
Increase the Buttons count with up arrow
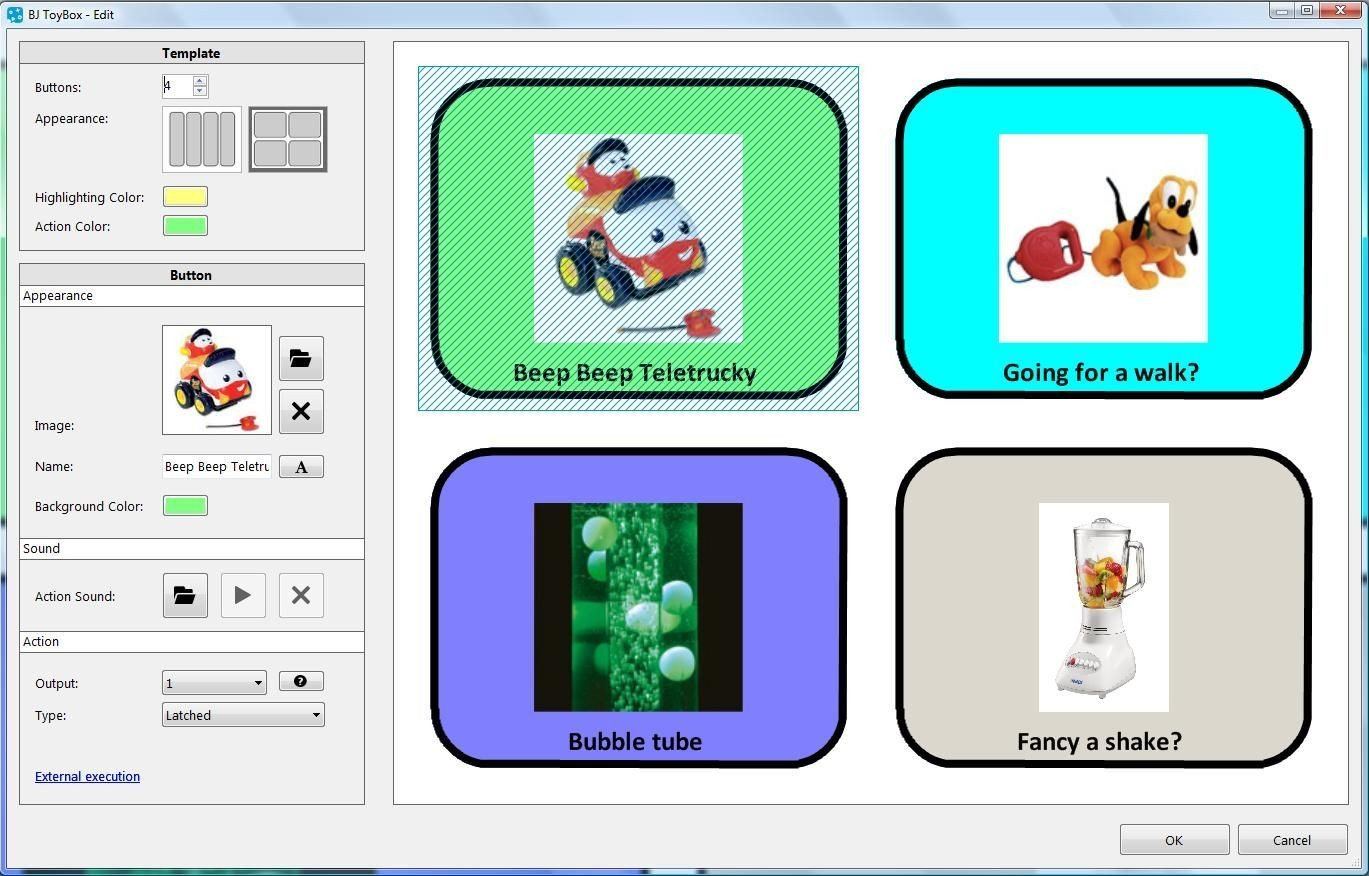[x=200, y=81]
